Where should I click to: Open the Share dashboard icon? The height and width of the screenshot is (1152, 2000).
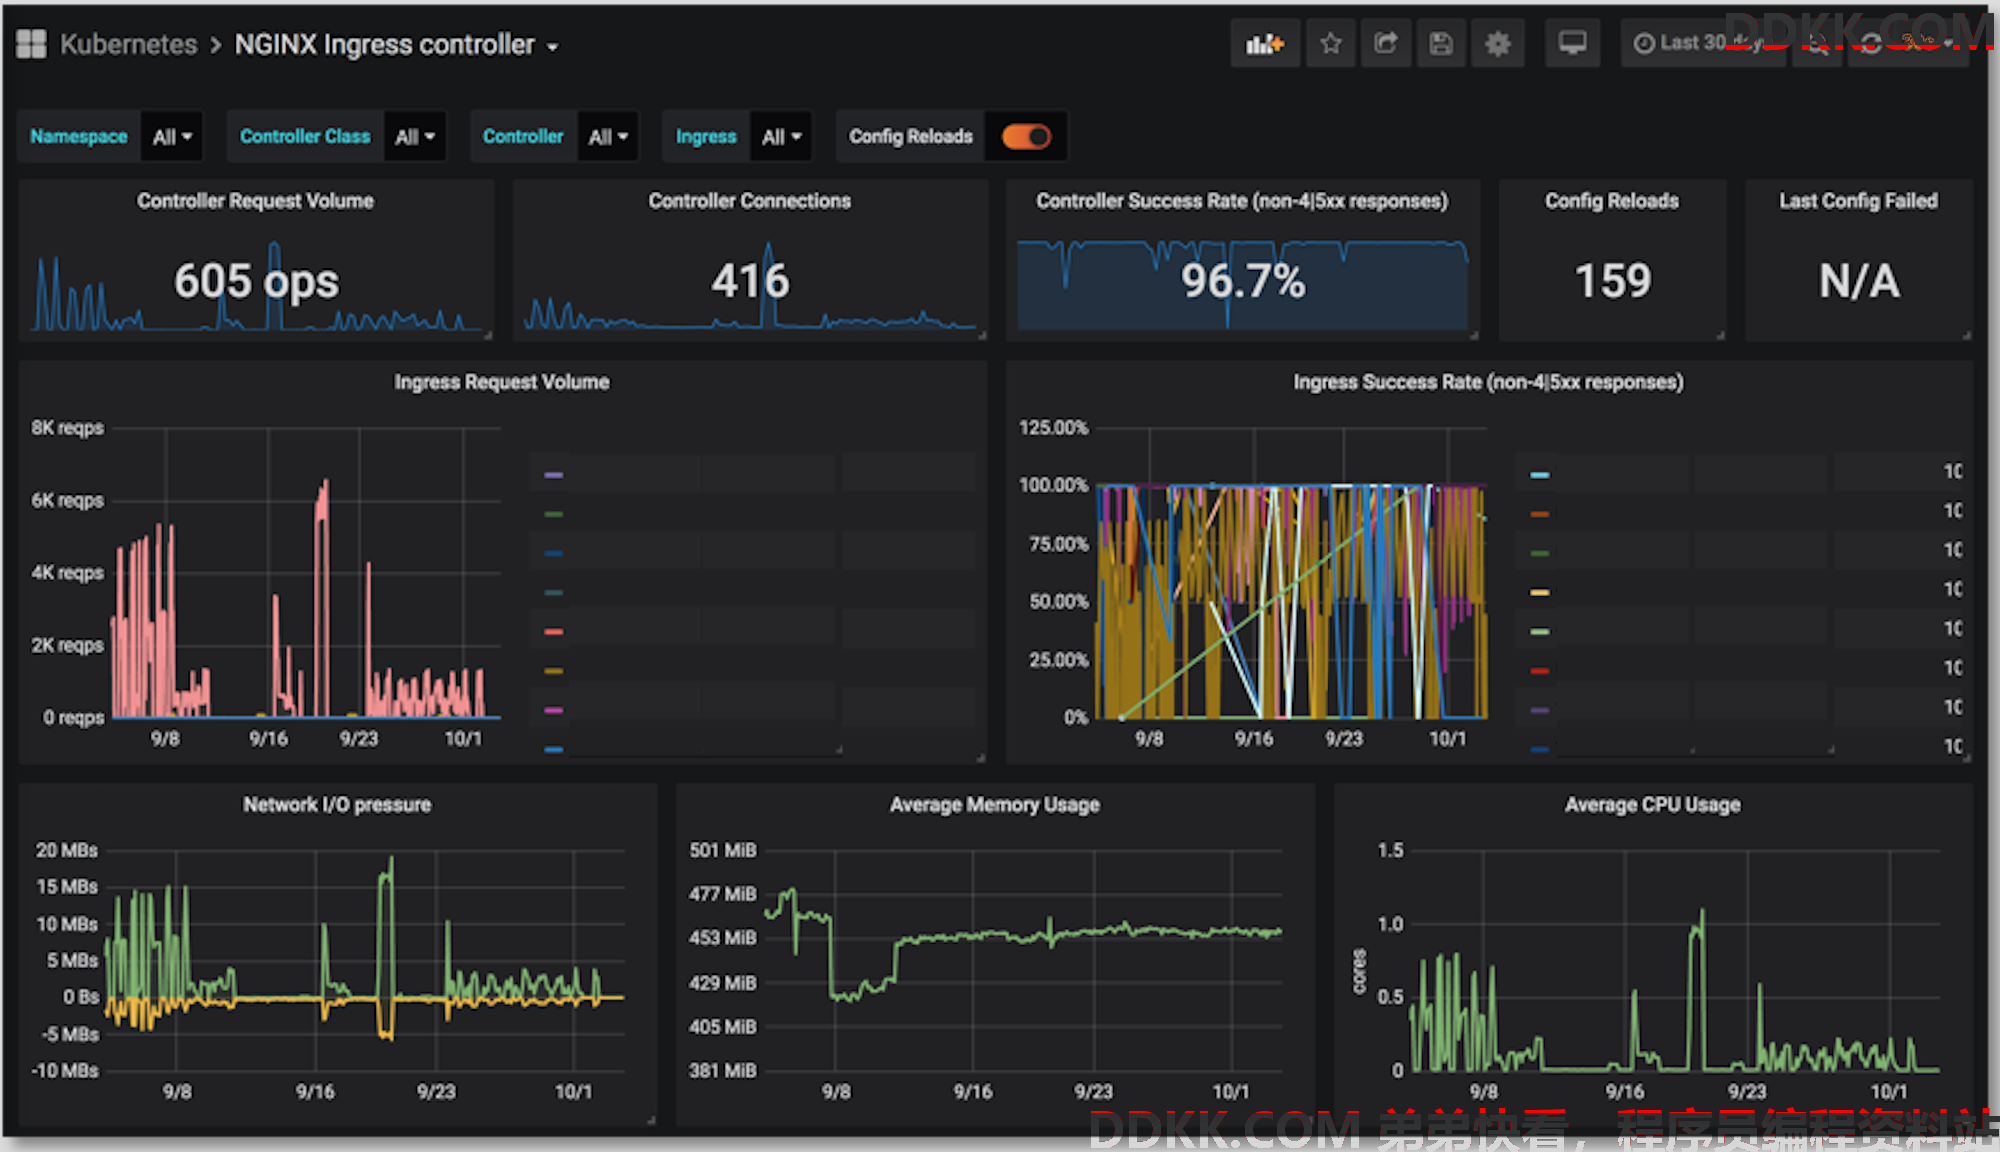[x=1386, y=44]
